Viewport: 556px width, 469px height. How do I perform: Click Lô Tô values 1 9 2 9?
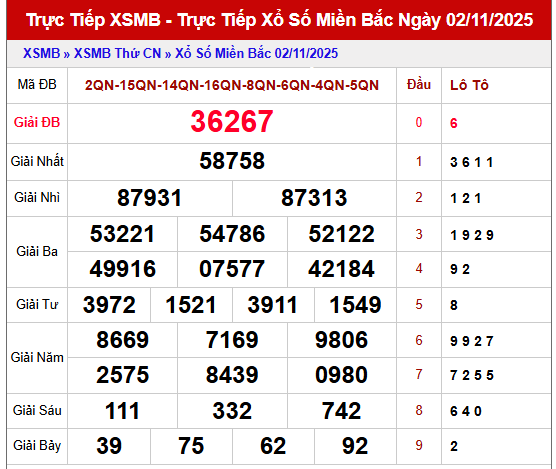point(472,235)
